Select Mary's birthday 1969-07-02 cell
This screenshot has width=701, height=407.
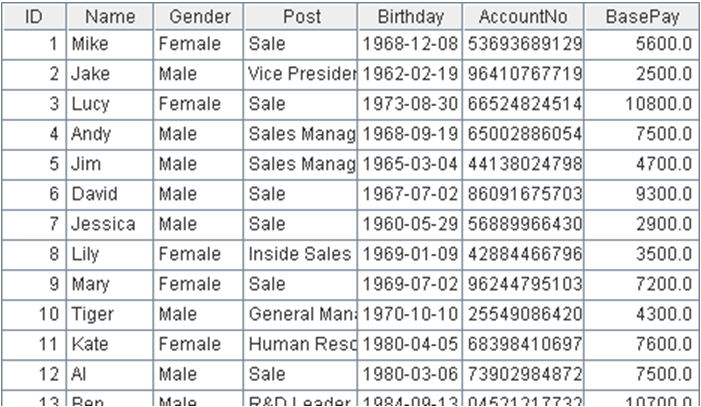coord(410,278)
